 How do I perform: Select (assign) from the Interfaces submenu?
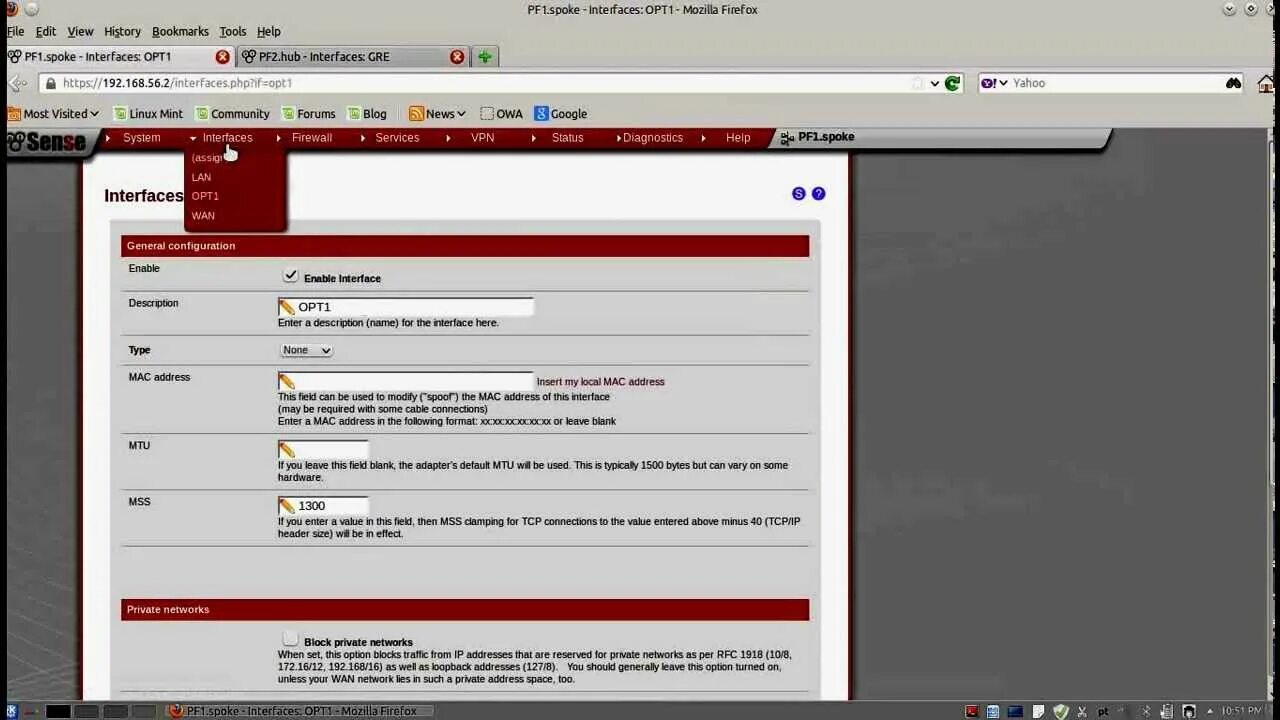[x=209, y=158]
